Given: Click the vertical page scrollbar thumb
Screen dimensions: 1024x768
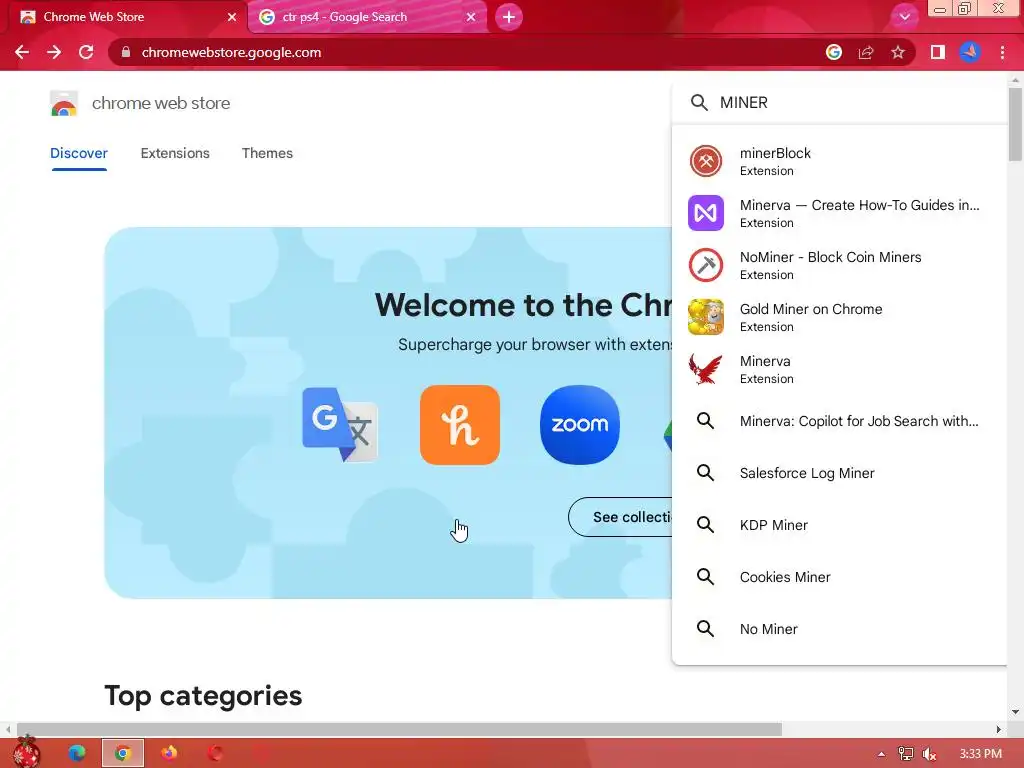Looking at the screenshot, I should tap(1015, 124).
